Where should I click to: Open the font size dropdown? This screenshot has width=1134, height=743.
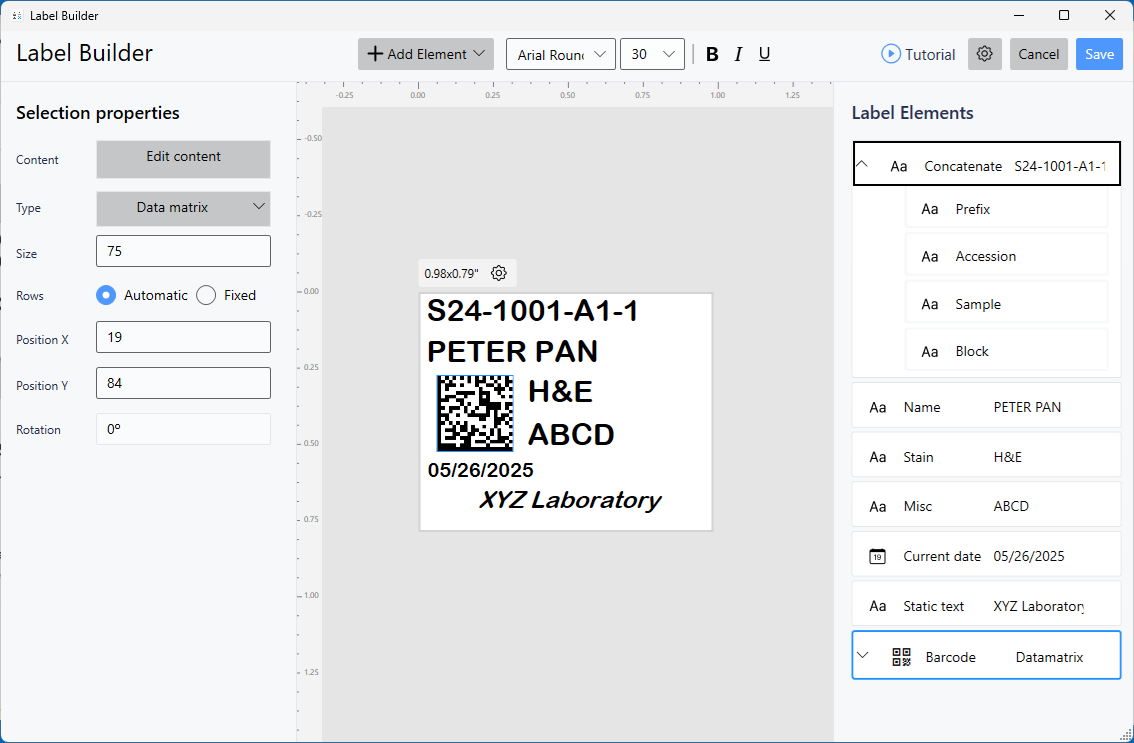pos(652,54)
